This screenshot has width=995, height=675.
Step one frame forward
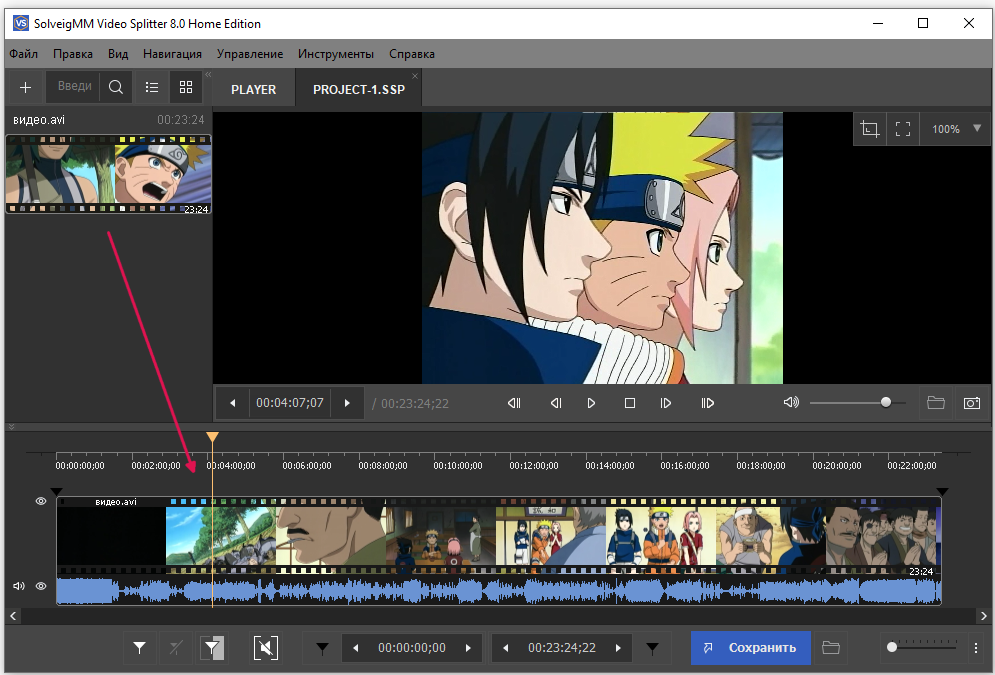tap(666, 403)
